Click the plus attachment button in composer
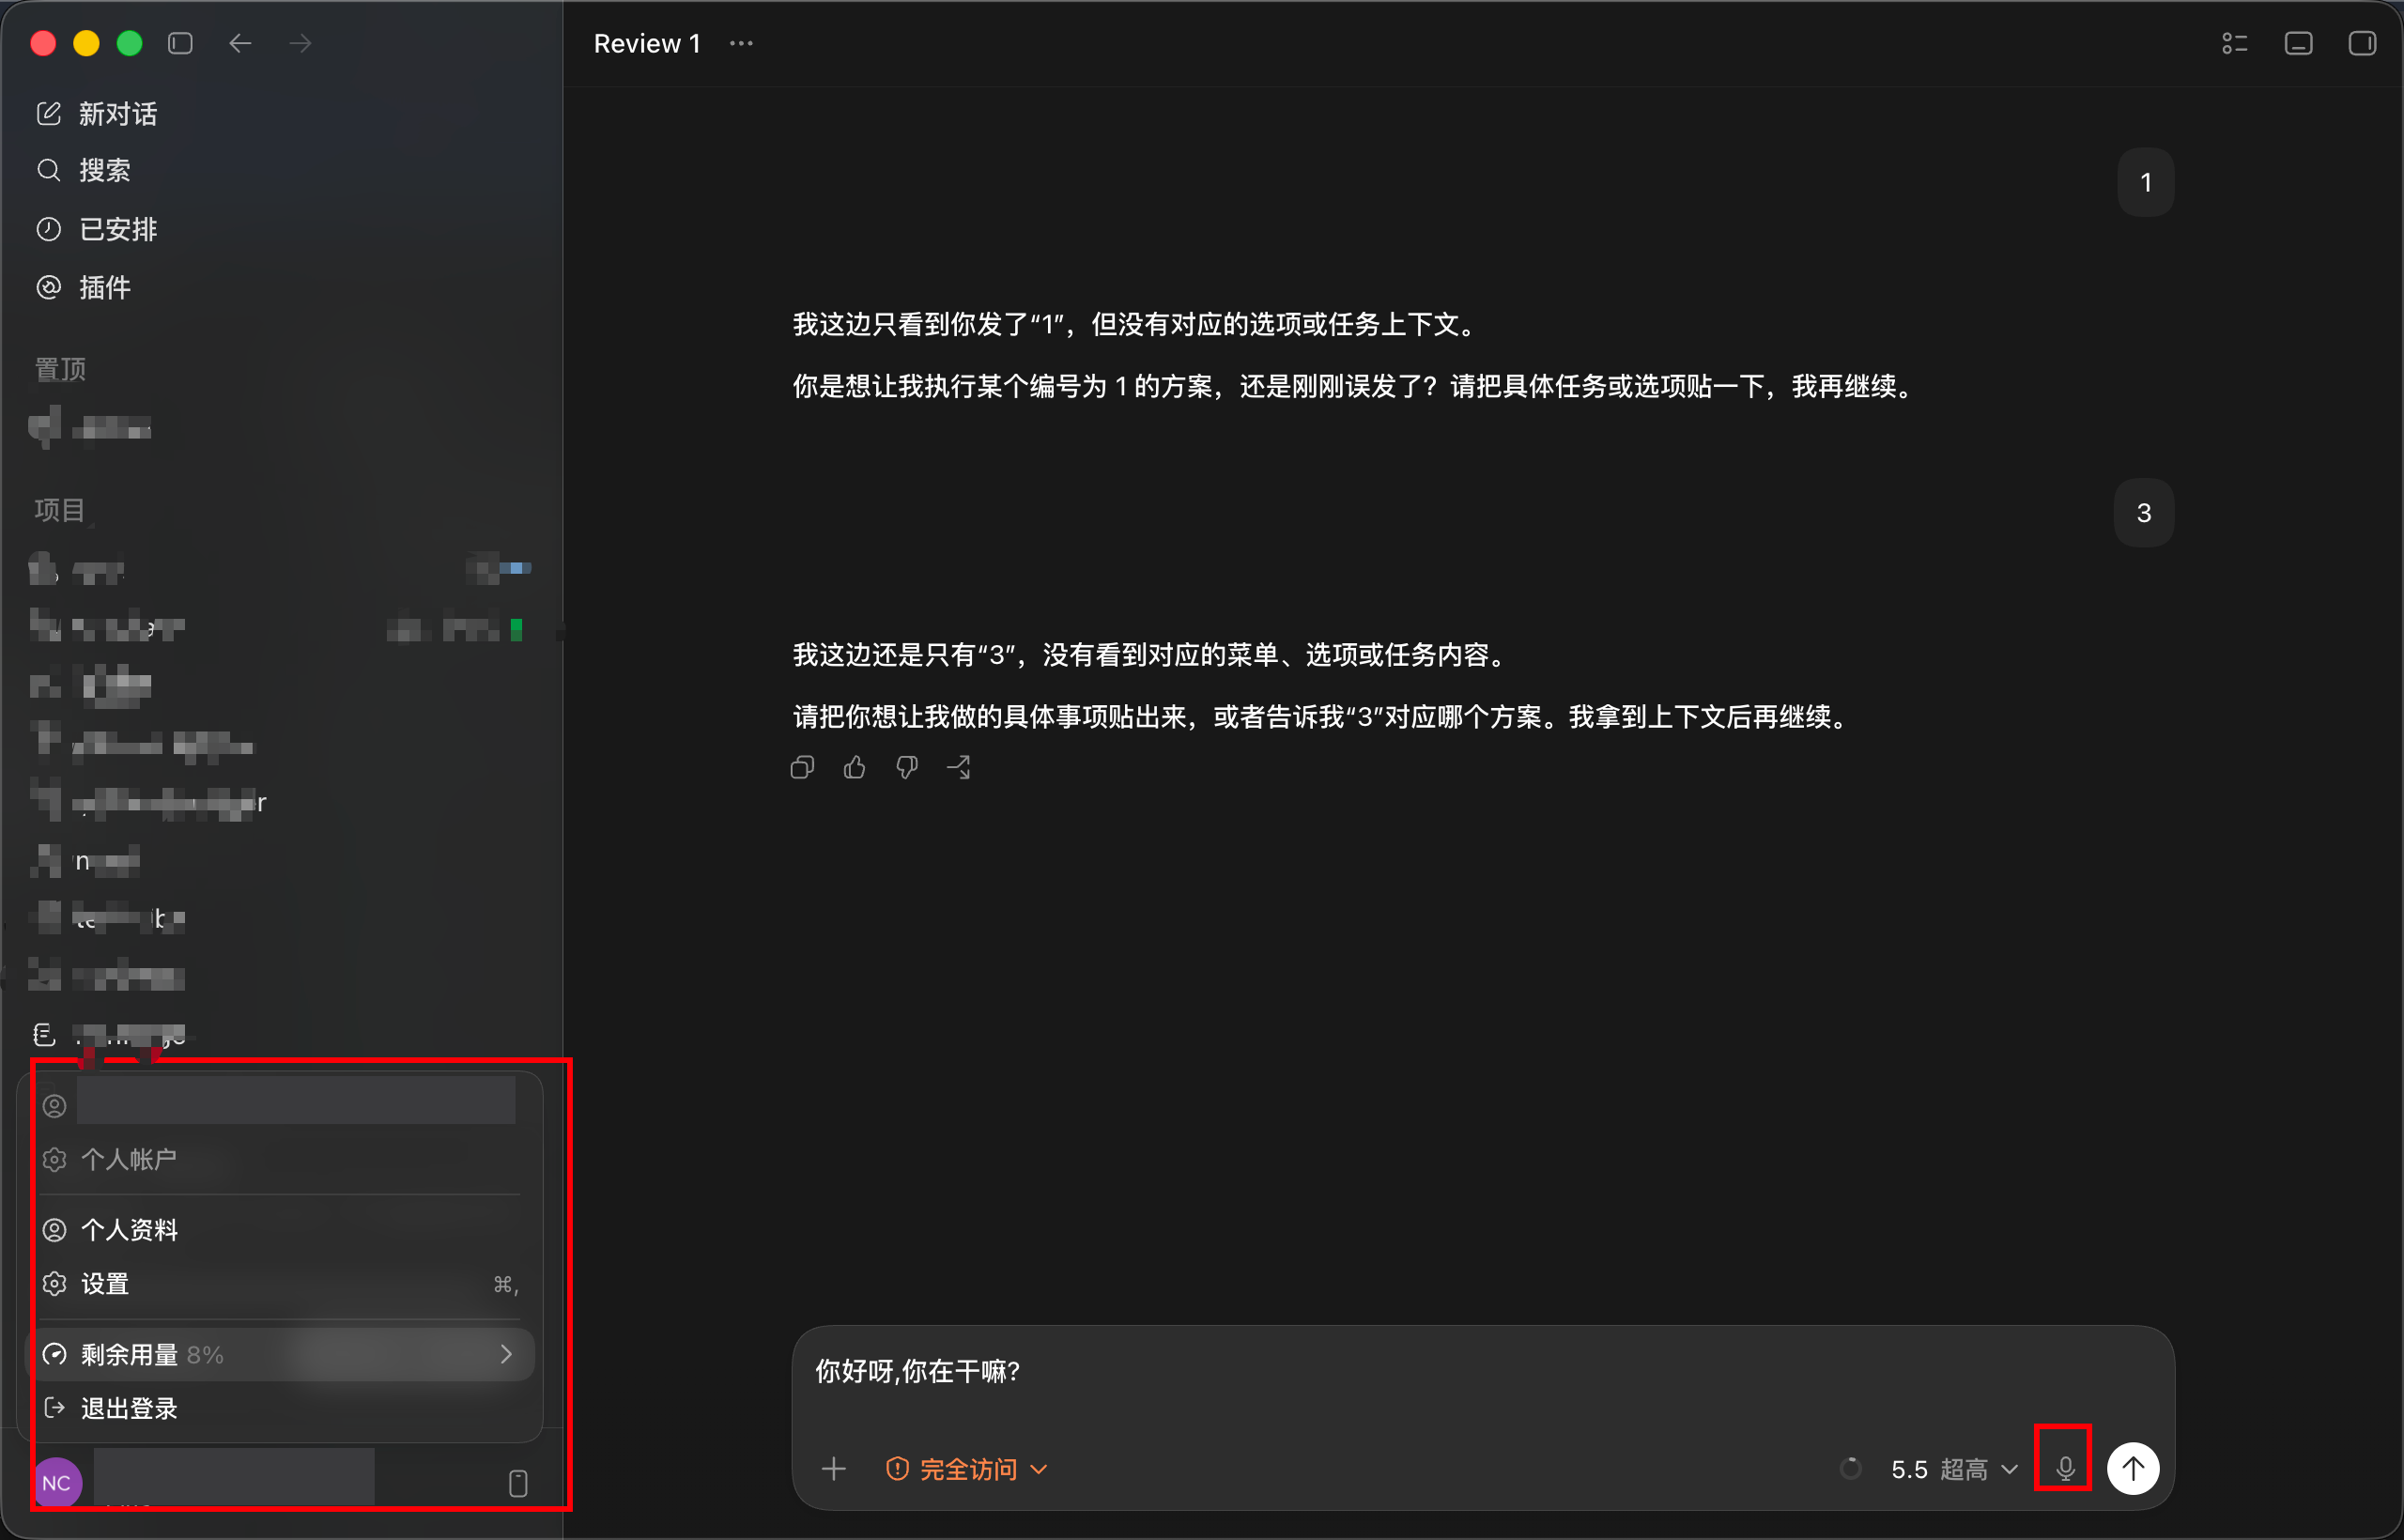 pyautogui.click(x=833, y=1468)
